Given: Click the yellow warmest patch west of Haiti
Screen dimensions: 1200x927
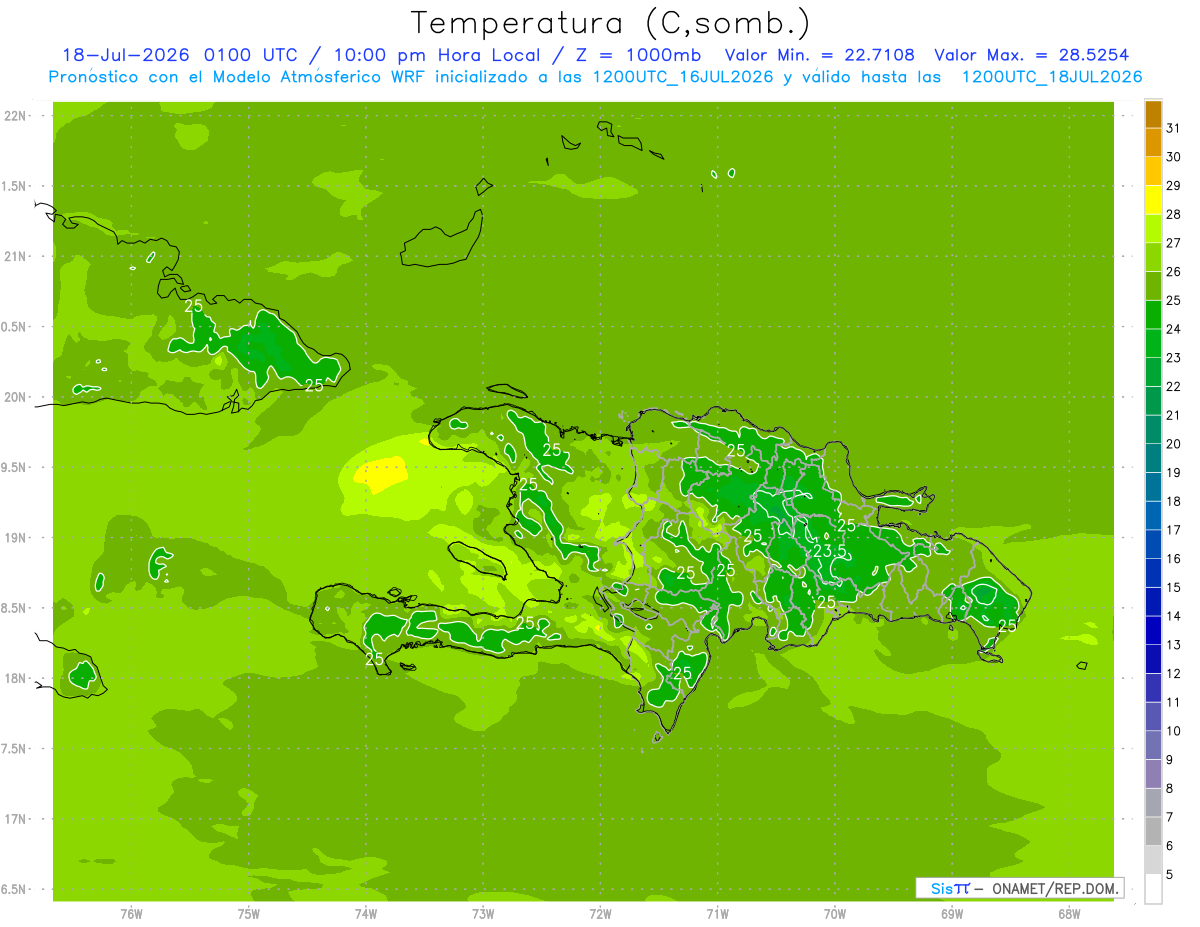Looking at the screenshot, I should (x=381, y=473).
